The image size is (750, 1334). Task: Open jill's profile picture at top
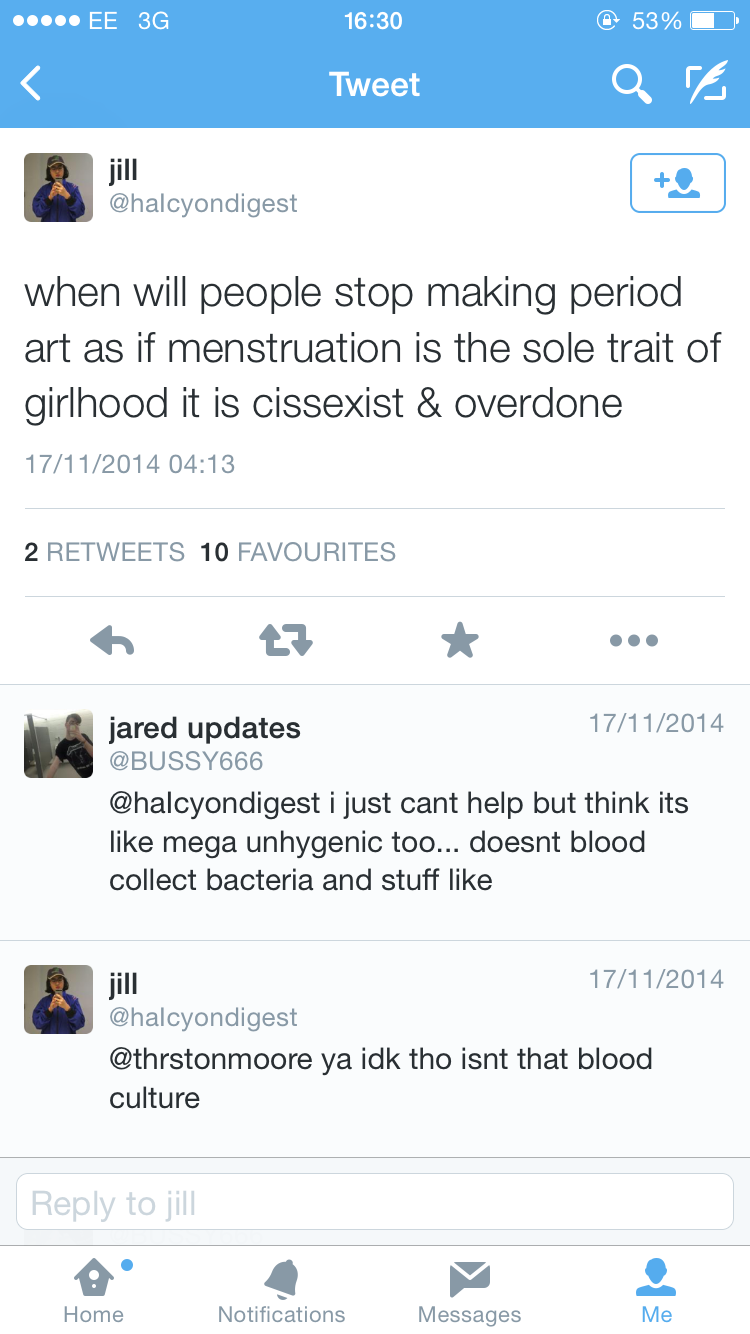click(58, 187)
